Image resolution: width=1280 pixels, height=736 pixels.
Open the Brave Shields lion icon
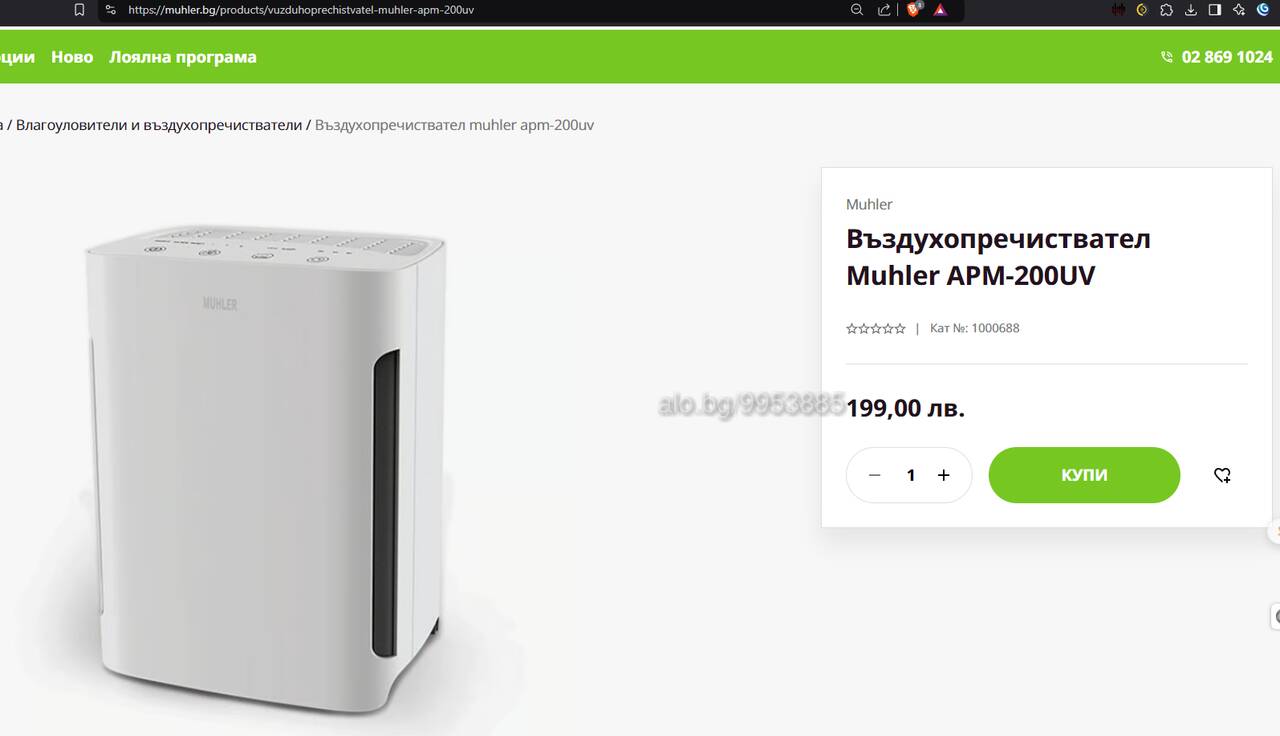tap(913, 10)
